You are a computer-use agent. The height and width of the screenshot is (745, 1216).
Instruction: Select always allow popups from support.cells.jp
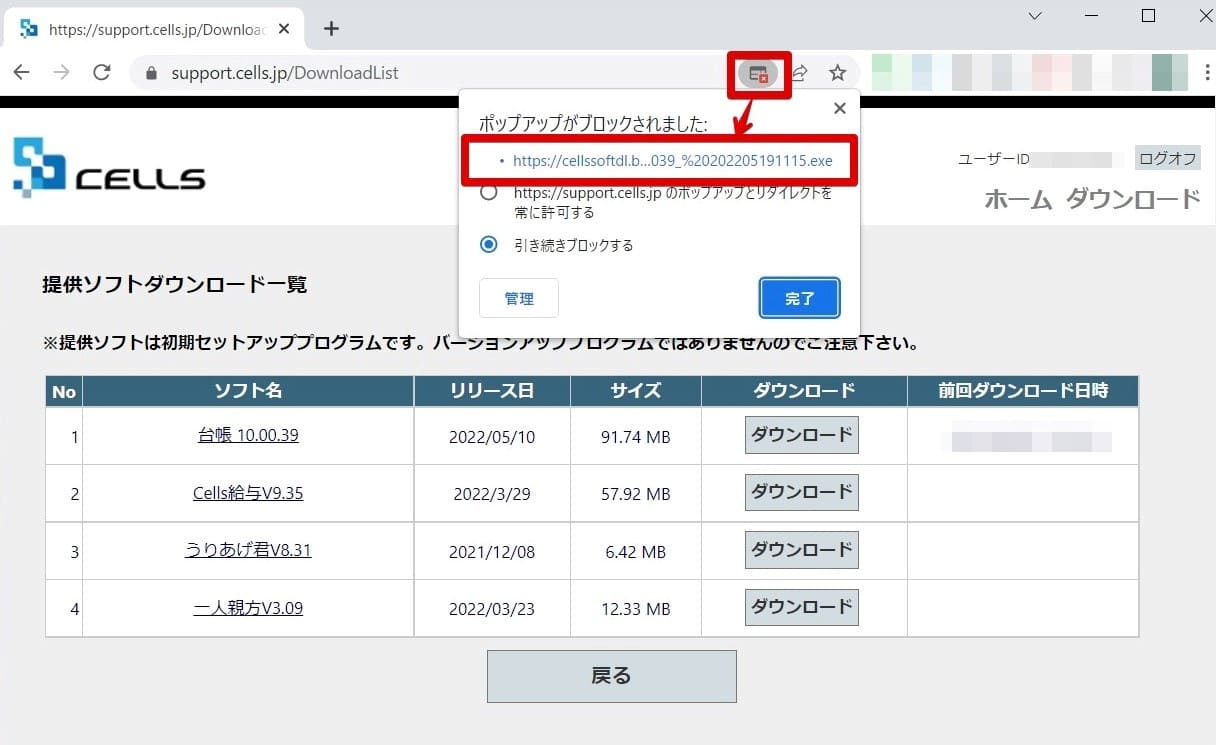coord(489,193)
